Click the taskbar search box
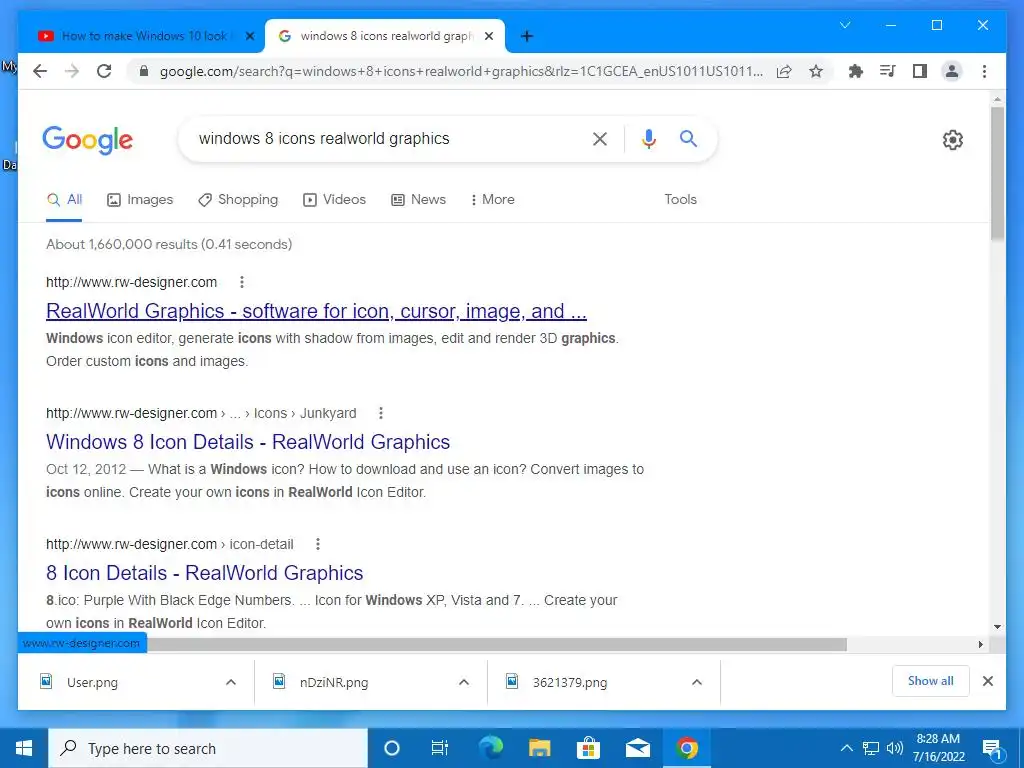The width and height of the screenshot is (1024, 768). pos(208,748)
